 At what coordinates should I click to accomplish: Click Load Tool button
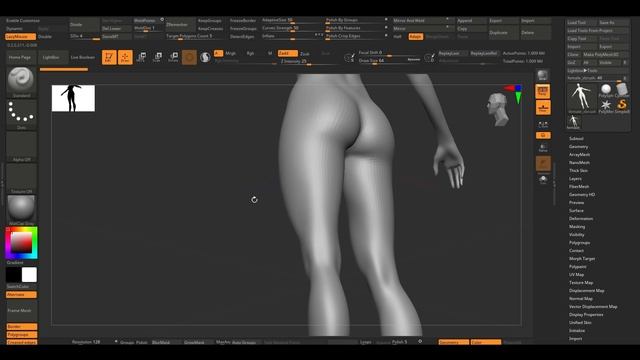coord(582,23)
